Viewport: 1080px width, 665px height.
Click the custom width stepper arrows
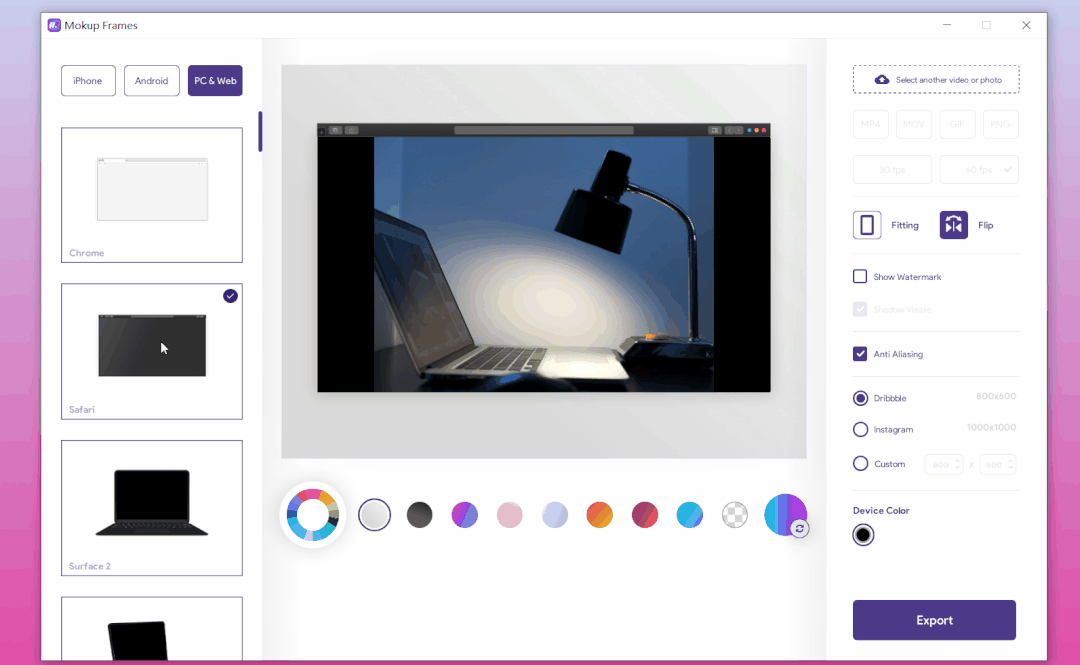click(957, 464)
